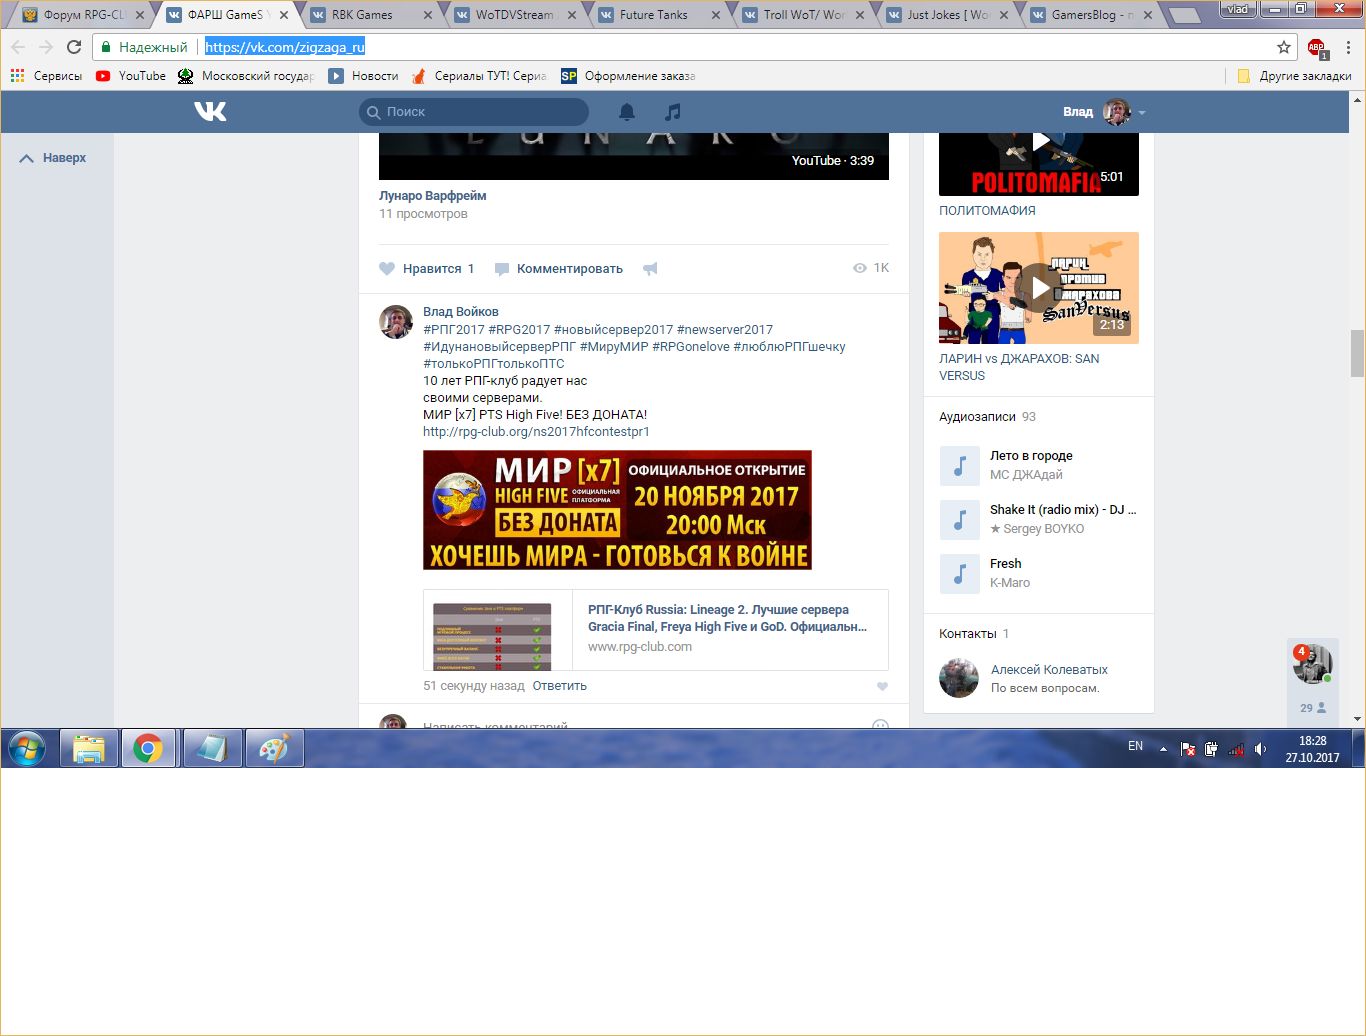Open the Влад Войков author name link
Screen dimensions: 1366x1036
[461, 312]
